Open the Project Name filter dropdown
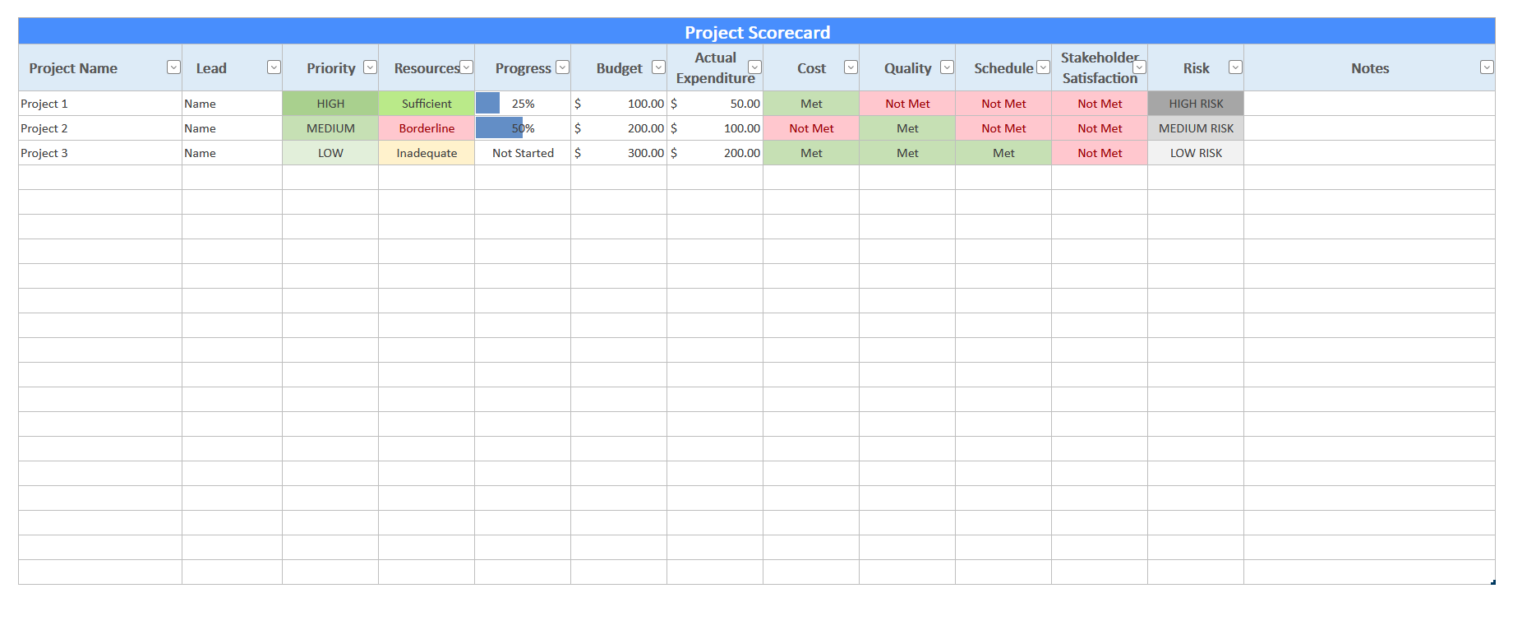 click(173, 67)
